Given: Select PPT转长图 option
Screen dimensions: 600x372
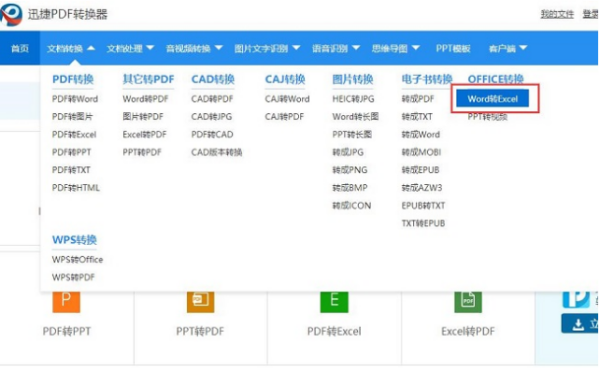Looking at the screenshot, I should [352, 134].
